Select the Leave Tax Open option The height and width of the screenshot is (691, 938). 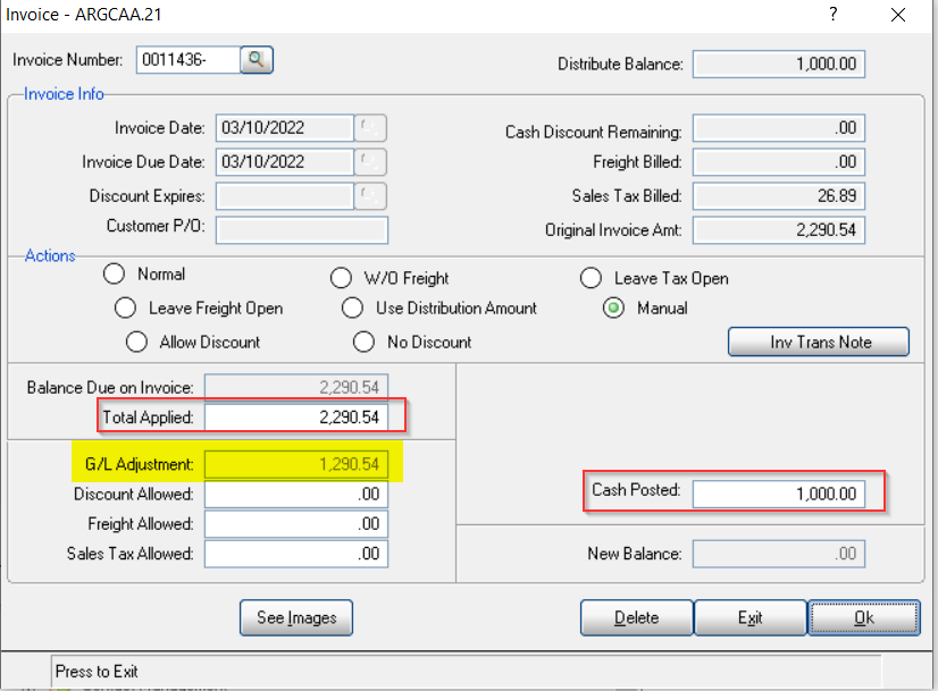(x=591, y=278)
